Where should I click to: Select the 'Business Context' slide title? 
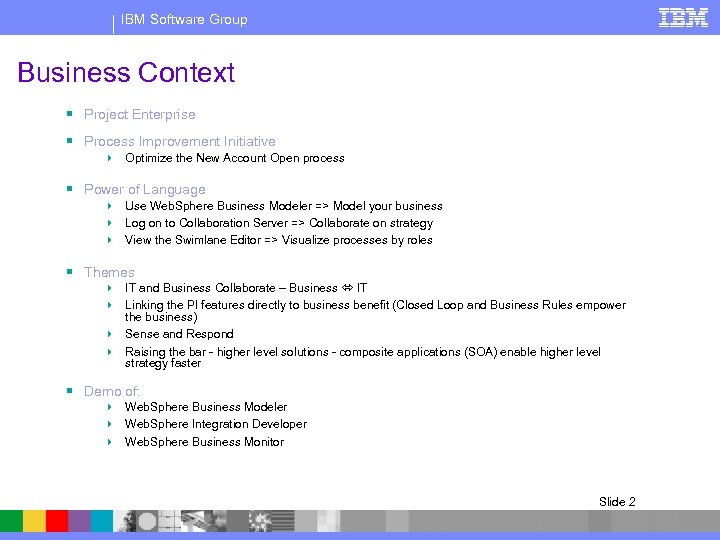pos(126,73)
